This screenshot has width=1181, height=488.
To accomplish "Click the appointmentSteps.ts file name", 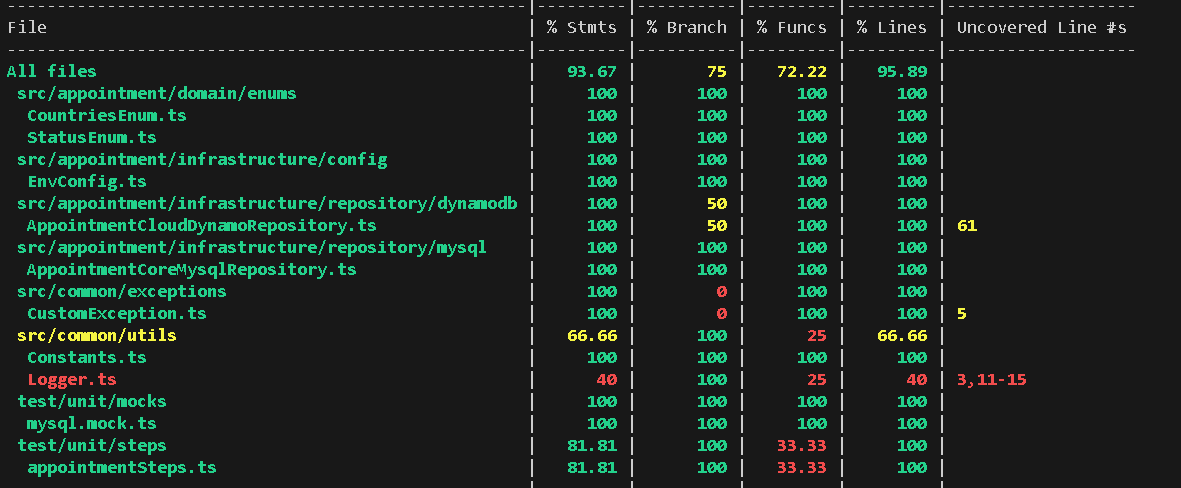I will point(122,467).
